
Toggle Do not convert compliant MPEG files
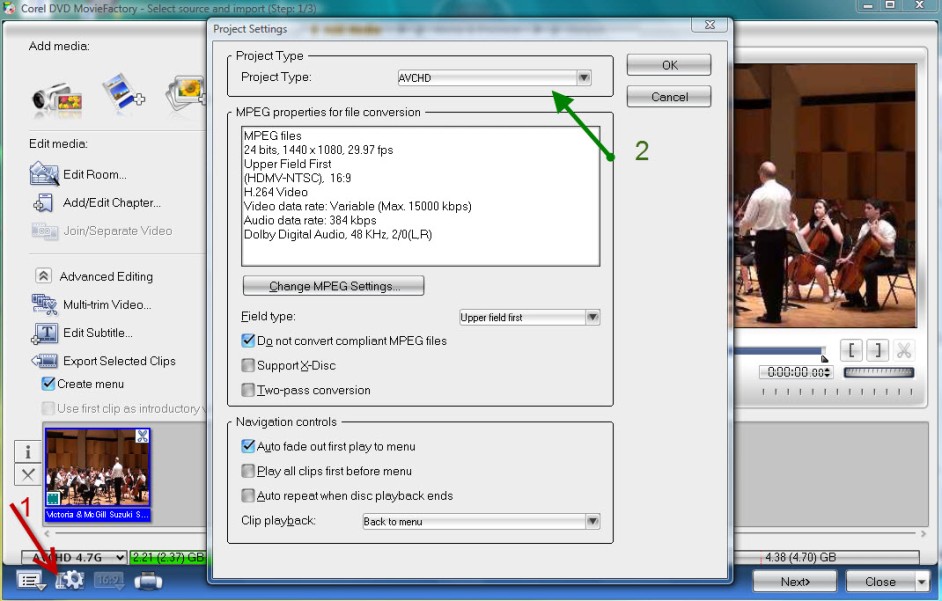(248, 341)
